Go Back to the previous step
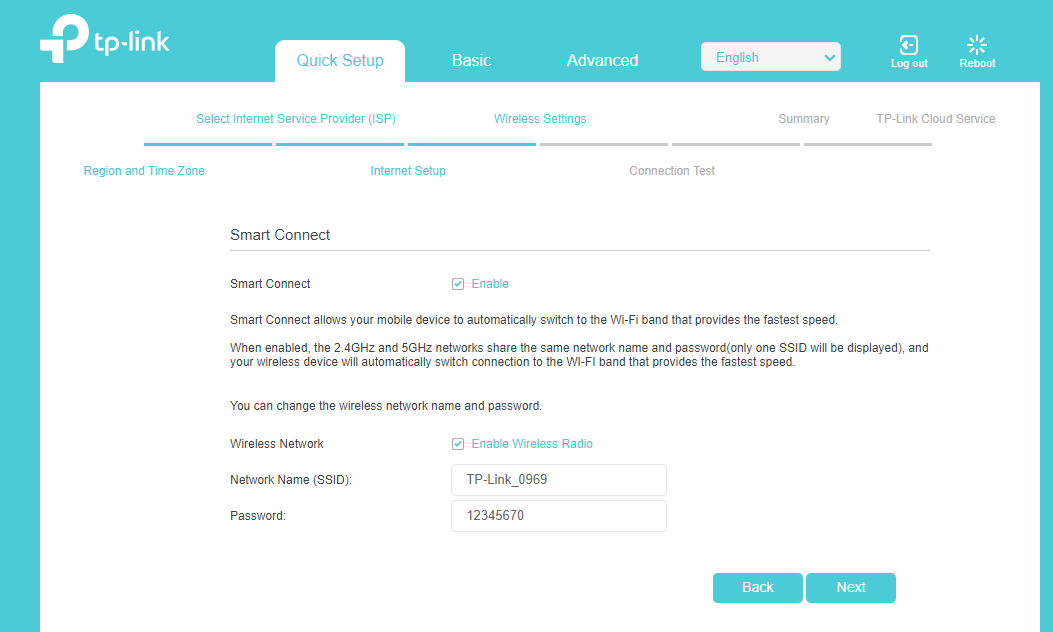The height and width of the screenshot is (632, 1053). coord(758,588)
